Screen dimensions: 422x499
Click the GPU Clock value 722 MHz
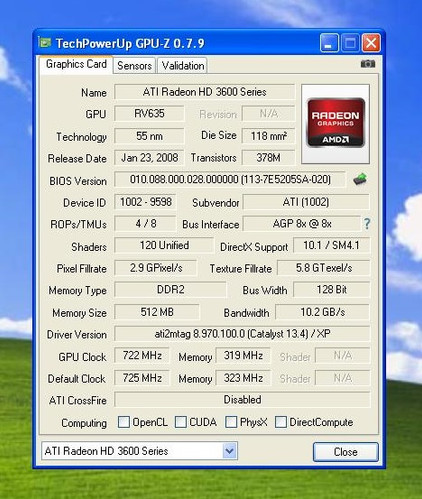142,356
